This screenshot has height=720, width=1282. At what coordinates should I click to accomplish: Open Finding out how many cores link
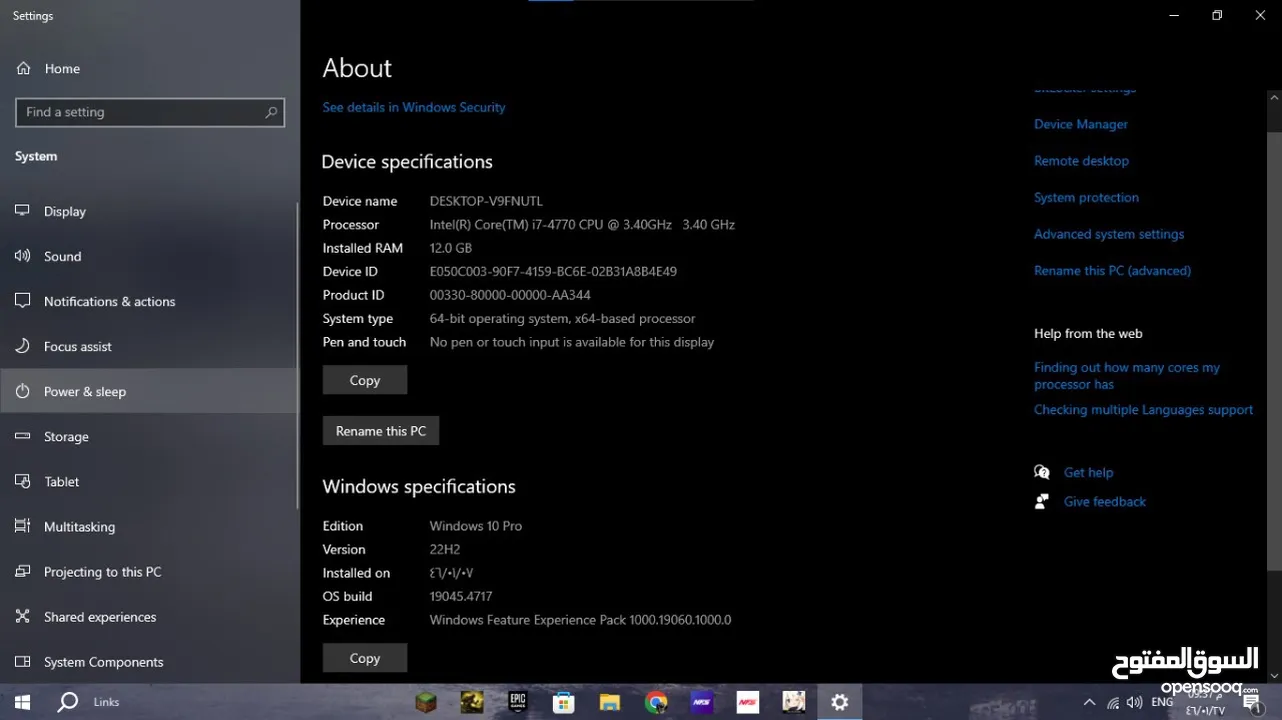1127,376
